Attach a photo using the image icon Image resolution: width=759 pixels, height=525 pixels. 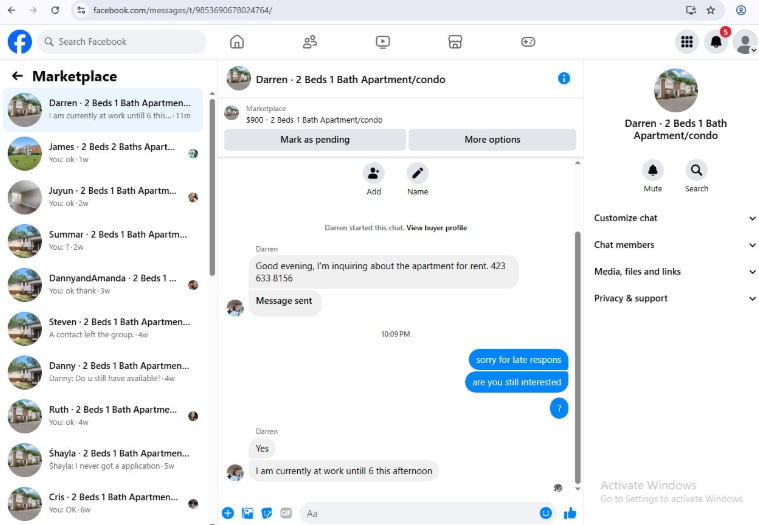247,513
